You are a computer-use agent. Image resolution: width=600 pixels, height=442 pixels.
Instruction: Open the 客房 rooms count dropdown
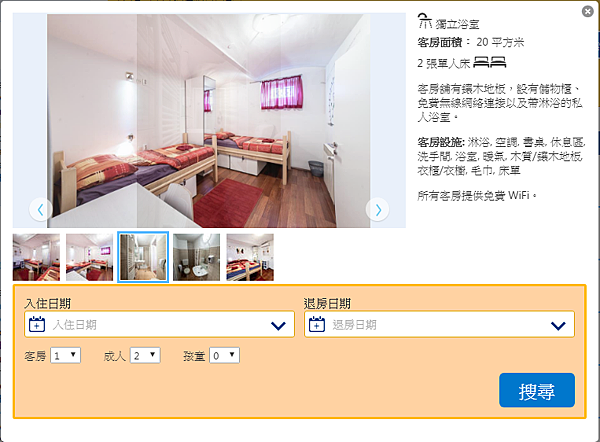tap(65, 356)
